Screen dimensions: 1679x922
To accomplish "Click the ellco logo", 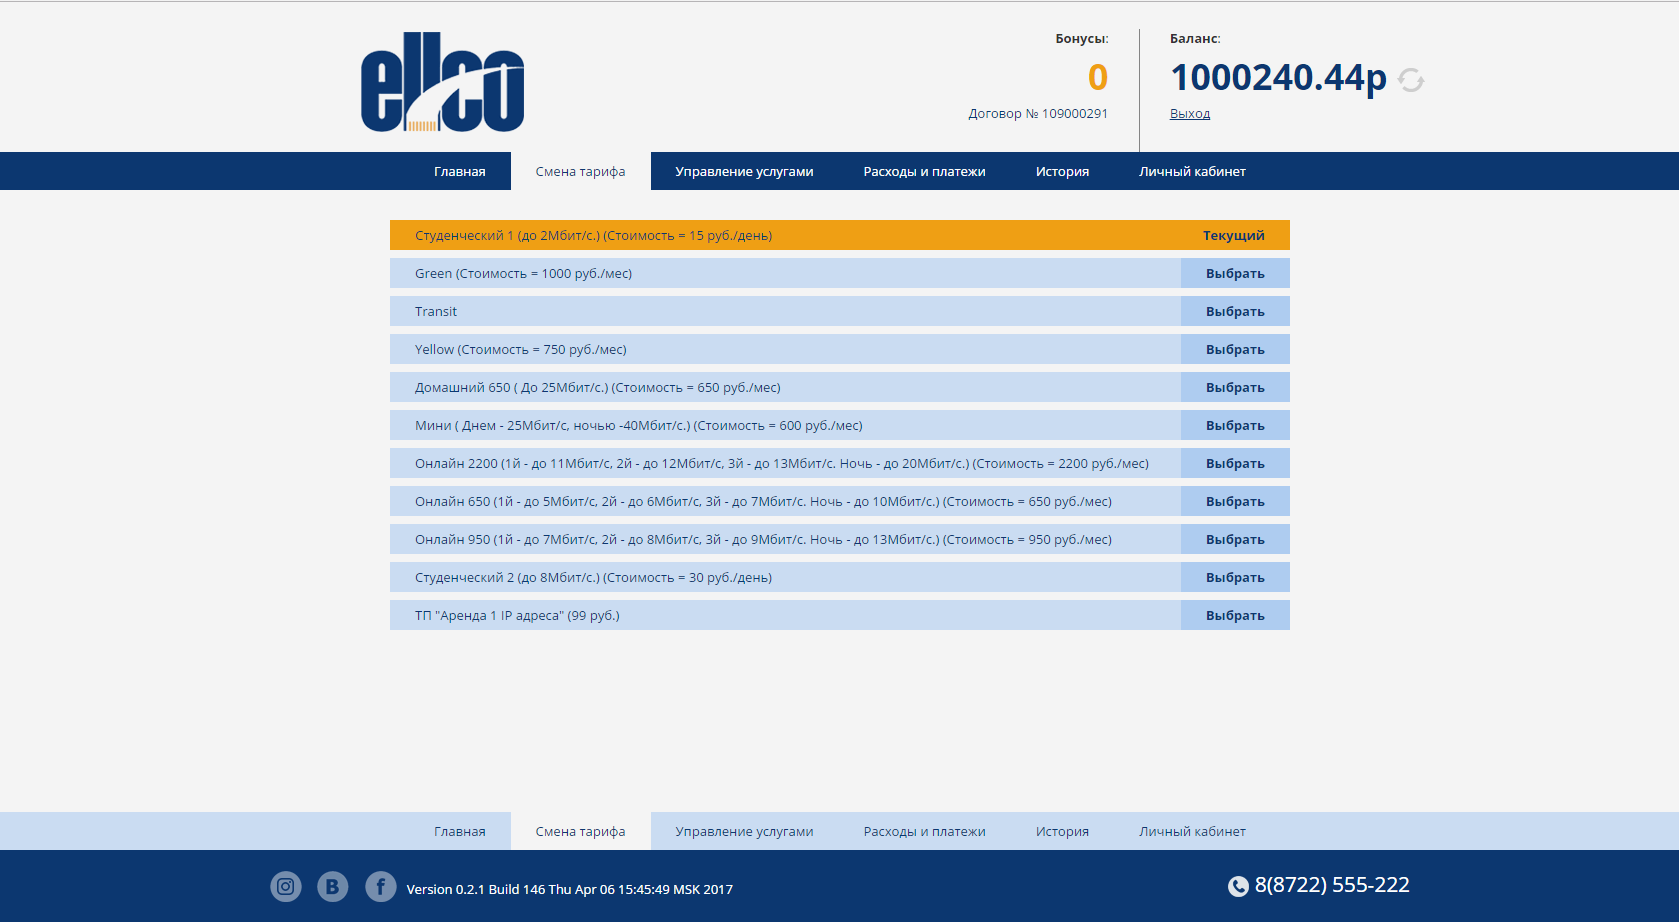I will [x=443, y=82].
